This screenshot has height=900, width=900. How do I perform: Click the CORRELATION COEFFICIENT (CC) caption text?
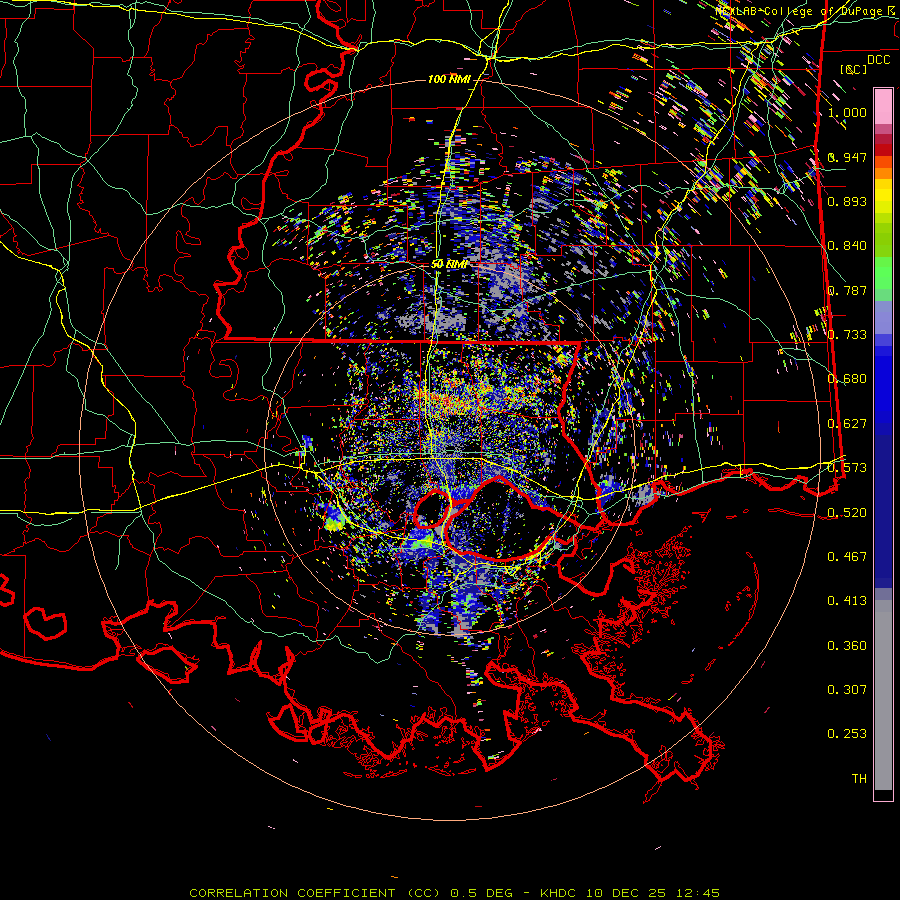coord(314,893)
